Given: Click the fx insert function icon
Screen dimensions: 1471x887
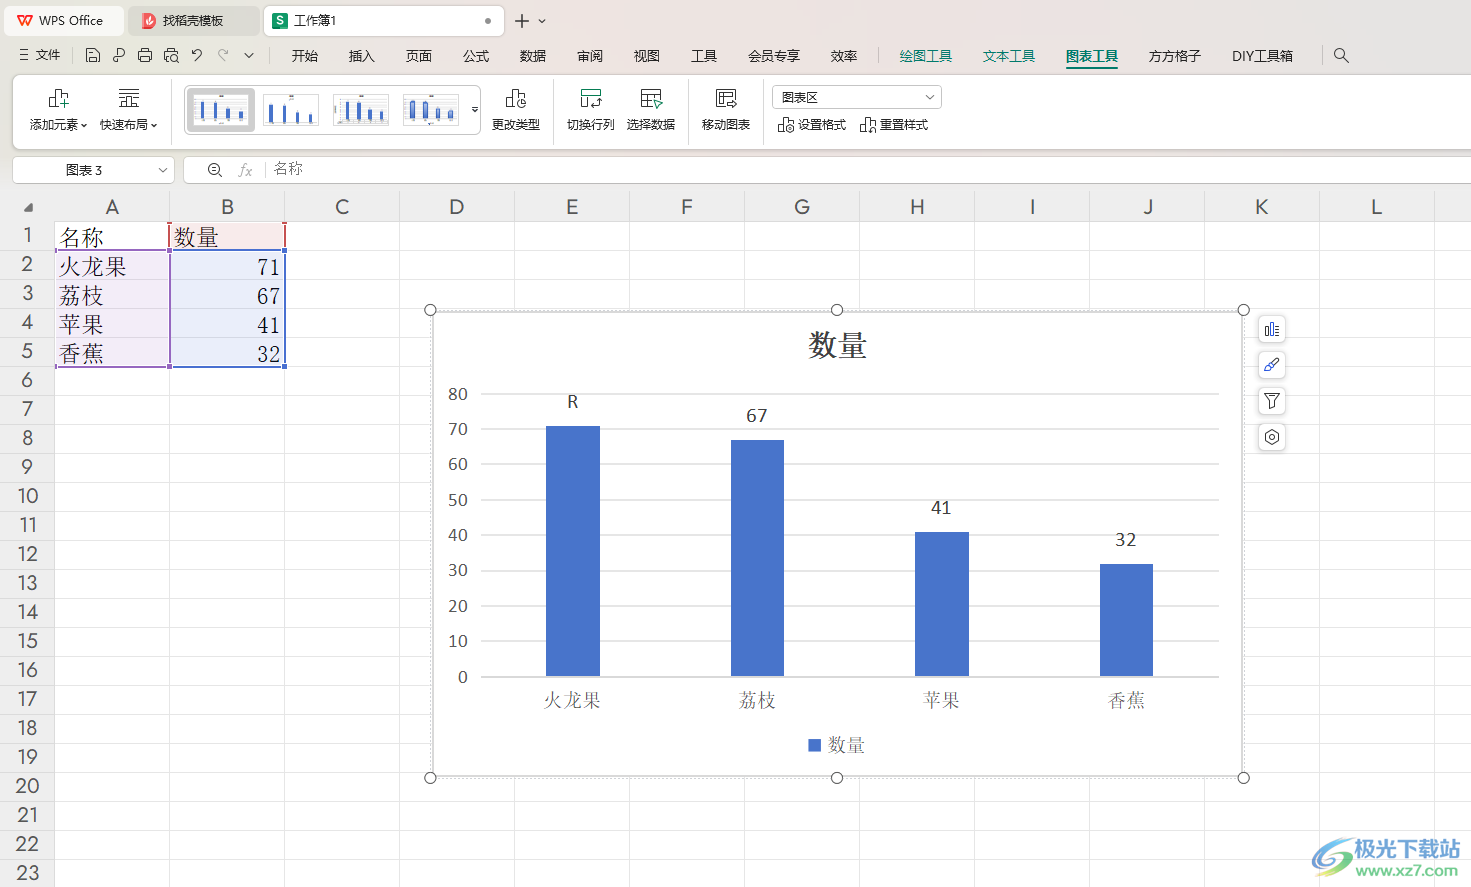Looking at the screenshot, I should point(245,170).
